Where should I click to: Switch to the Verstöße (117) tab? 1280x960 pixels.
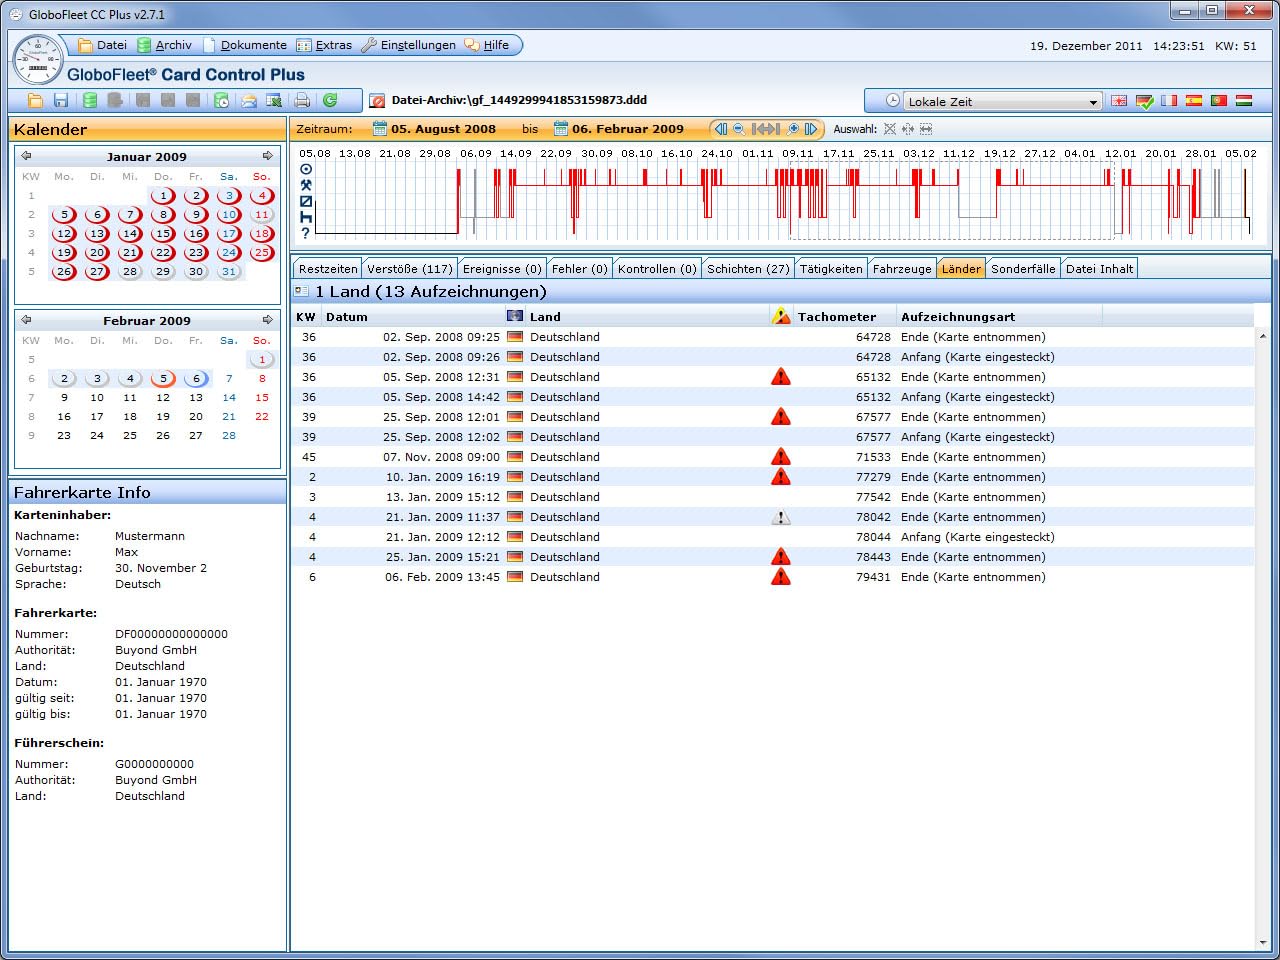tap(410, 269)
